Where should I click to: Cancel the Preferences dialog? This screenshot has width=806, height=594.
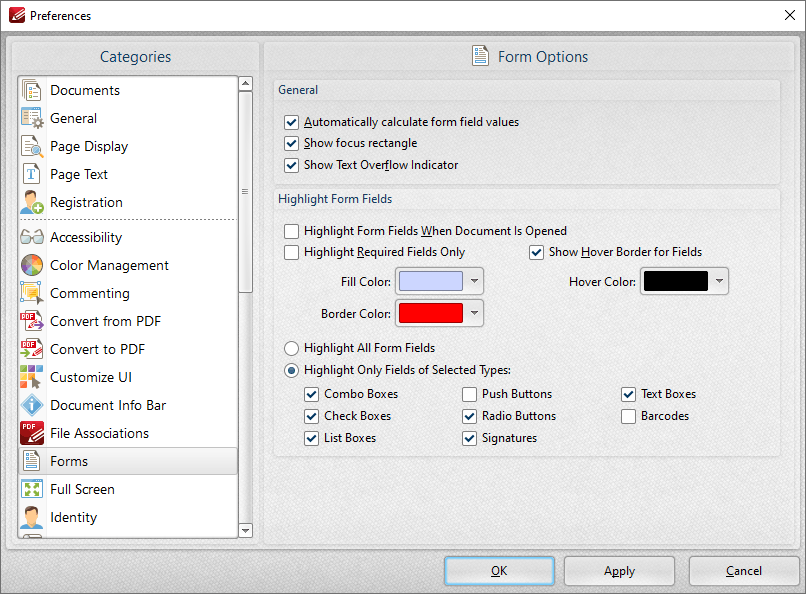click(743, 571)
